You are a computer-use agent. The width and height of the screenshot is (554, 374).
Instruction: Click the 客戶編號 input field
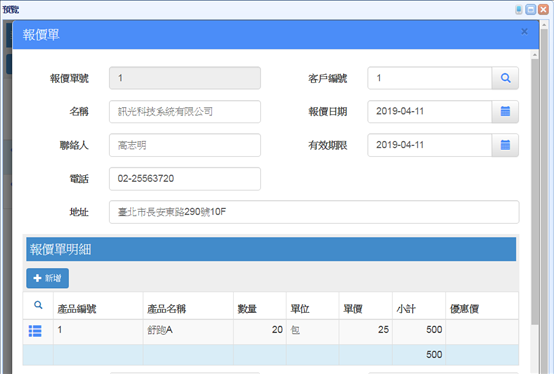[430, 78]
